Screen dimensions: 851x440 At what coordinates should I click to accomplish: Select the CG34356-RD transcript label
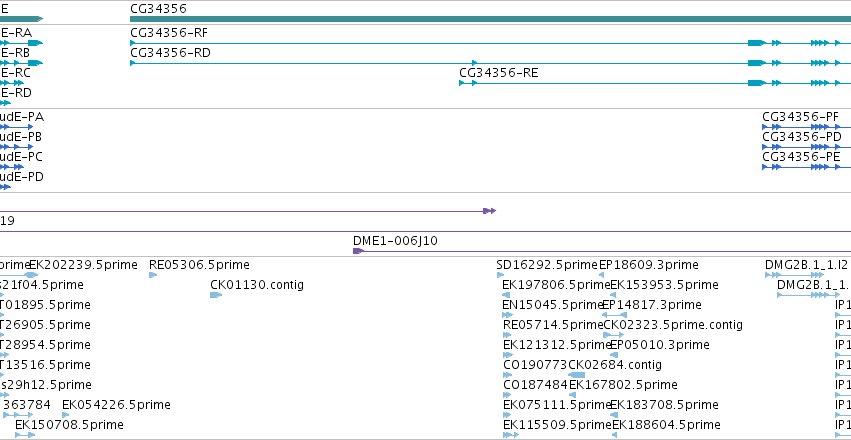[x=170, y=53]
